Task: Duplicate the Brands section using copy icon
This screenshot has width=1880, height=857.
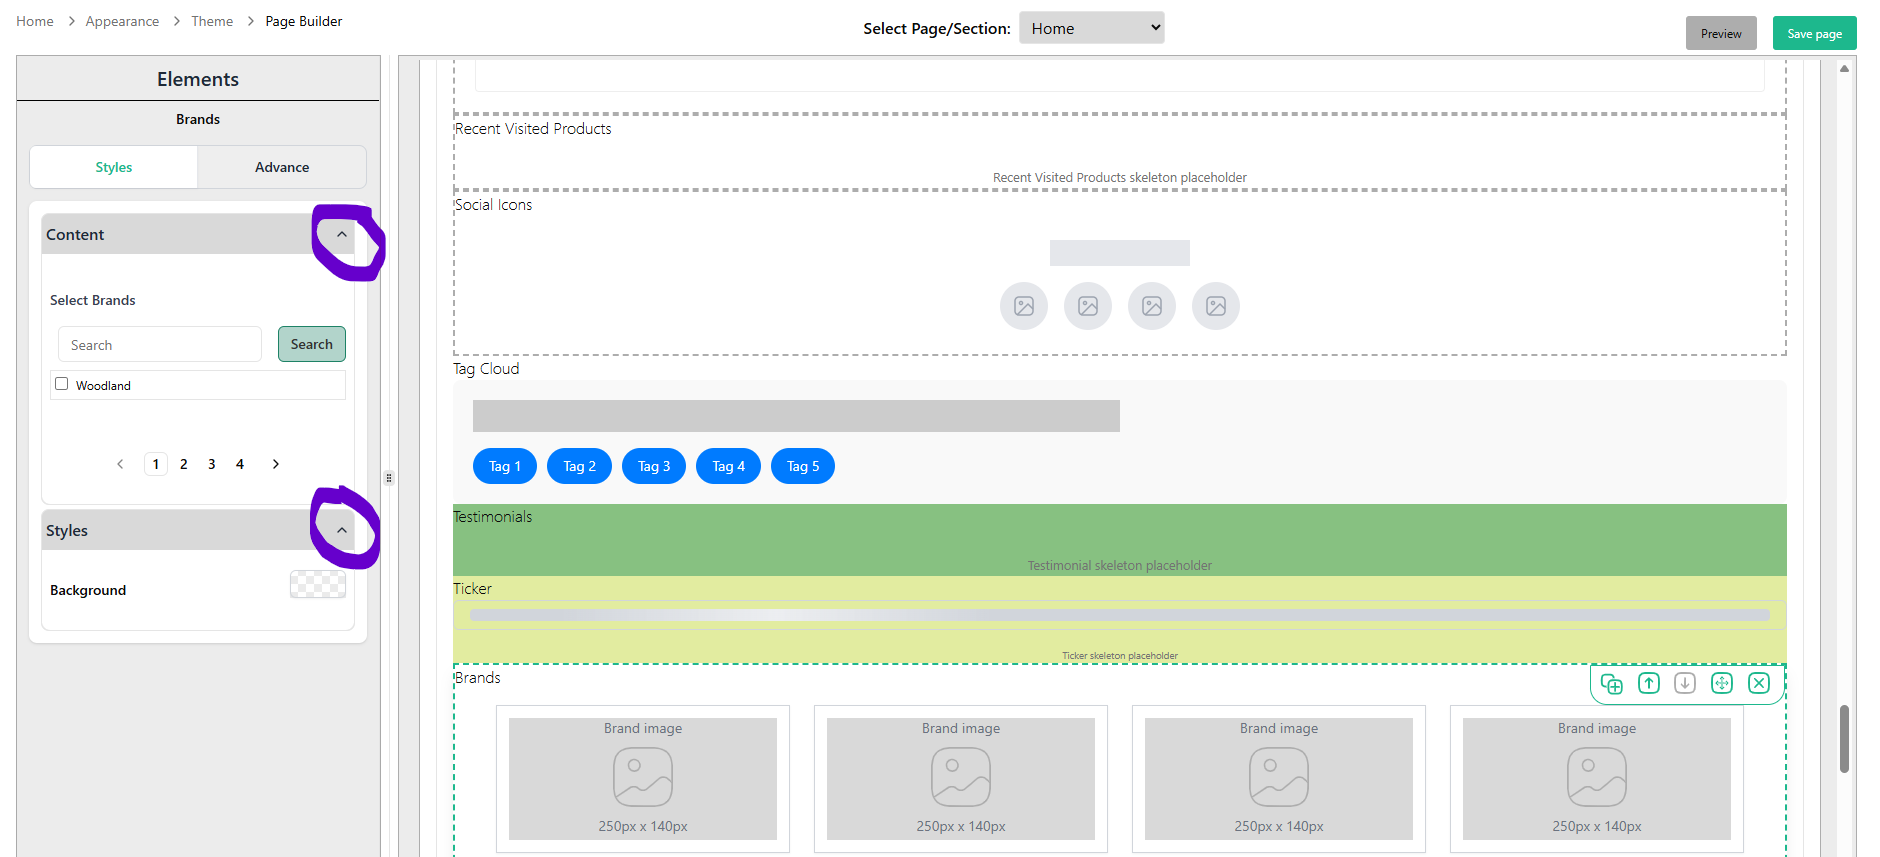Action: pyautogui.click(x=1612, y=684)
